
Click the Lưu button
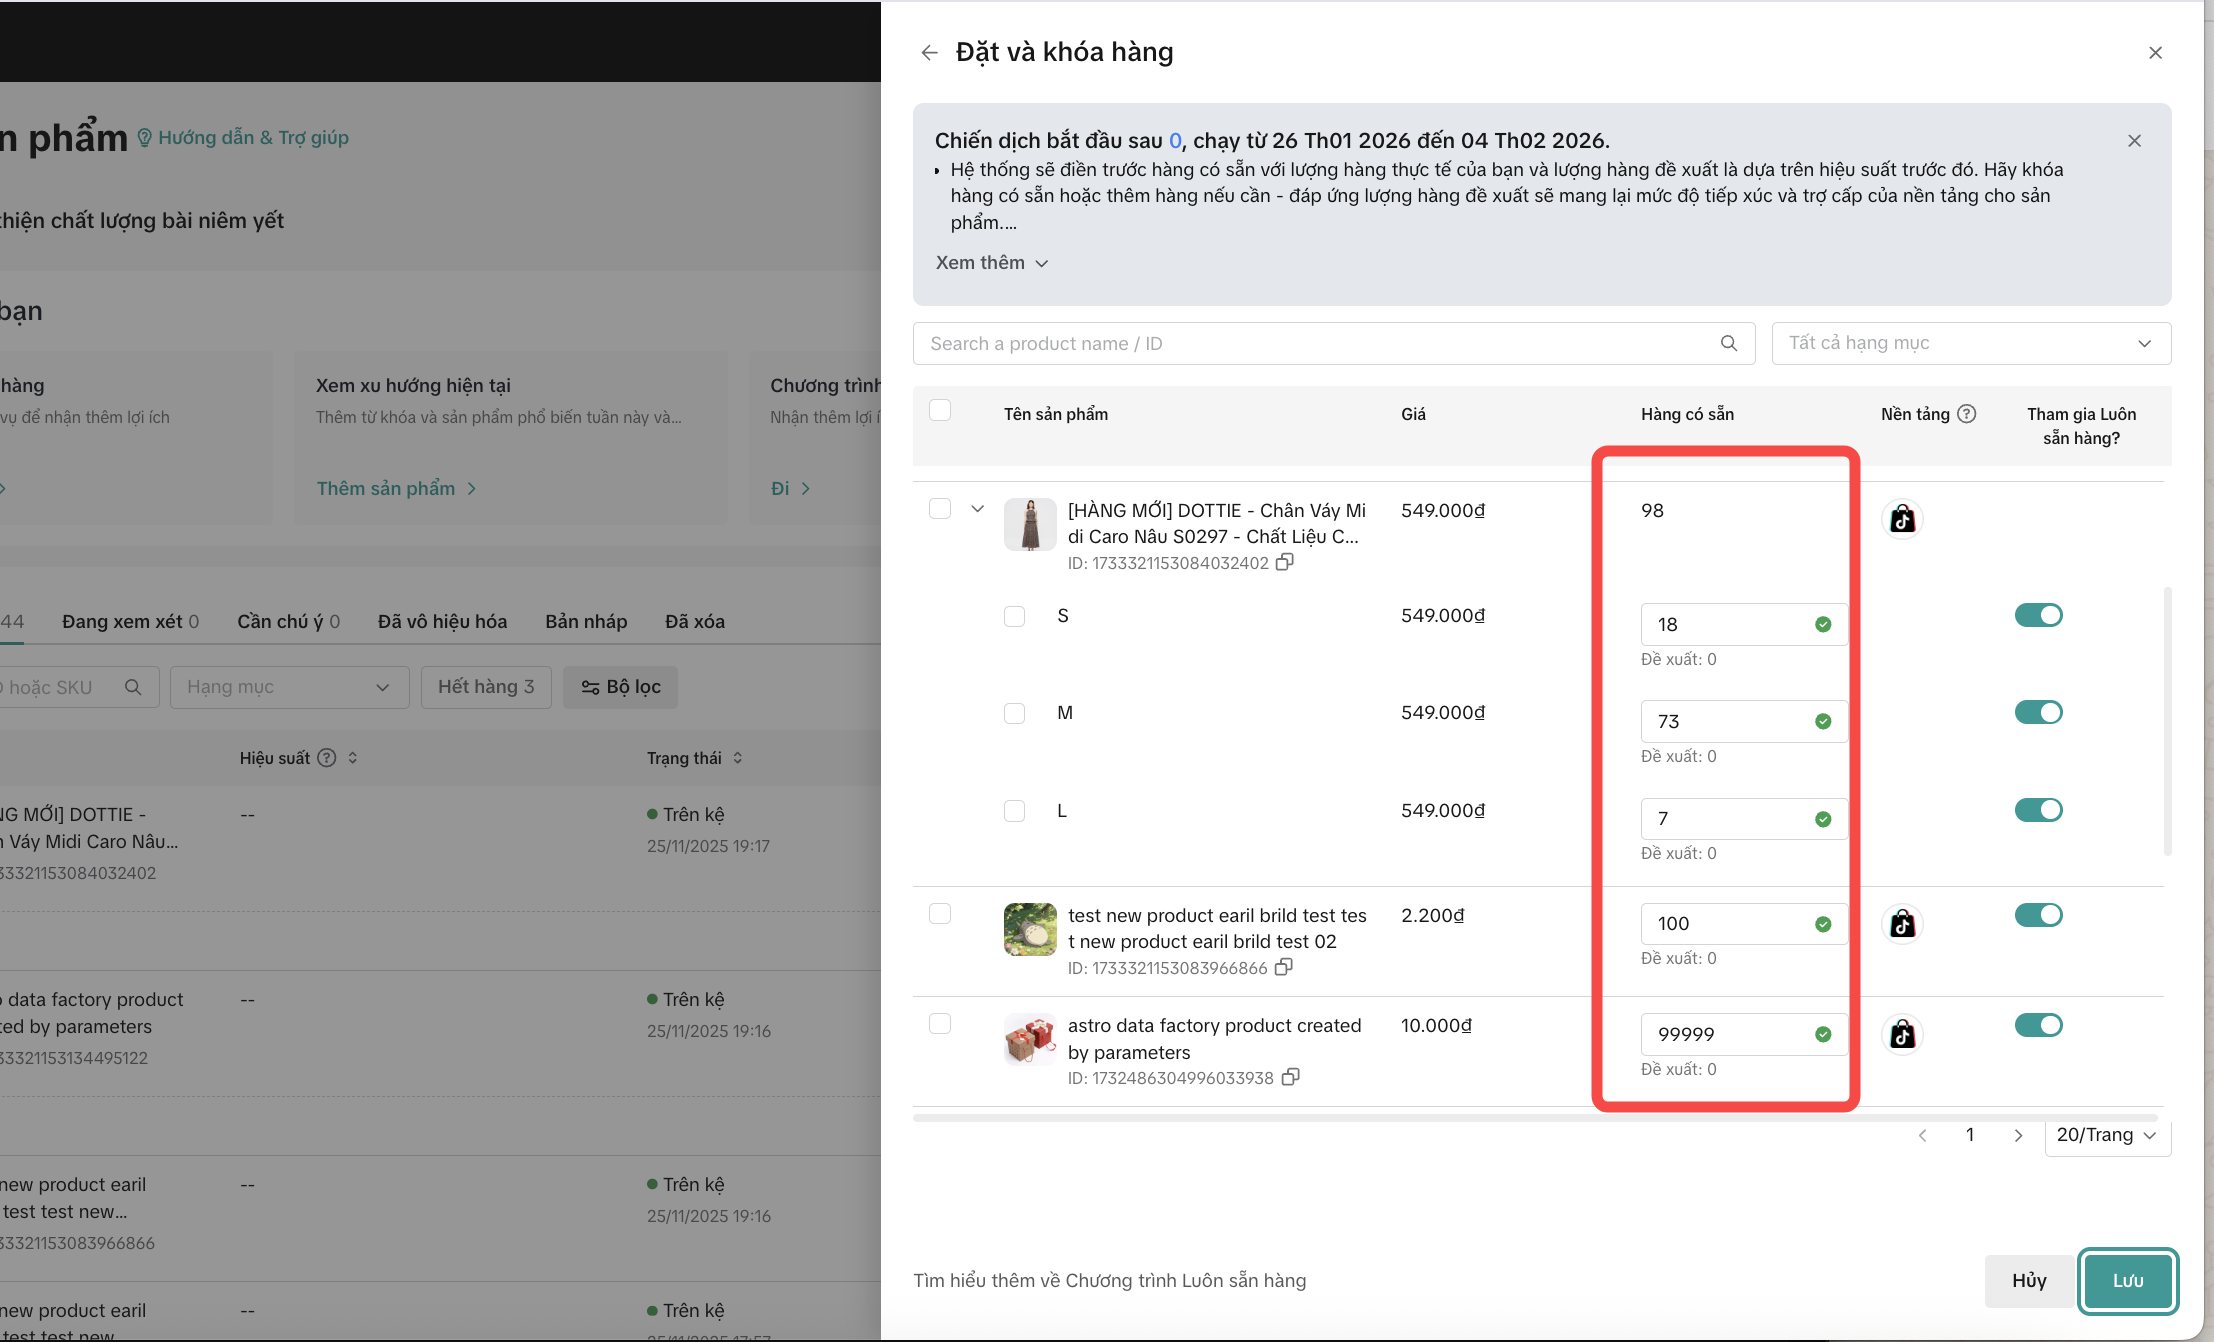pos(2127,1280)
